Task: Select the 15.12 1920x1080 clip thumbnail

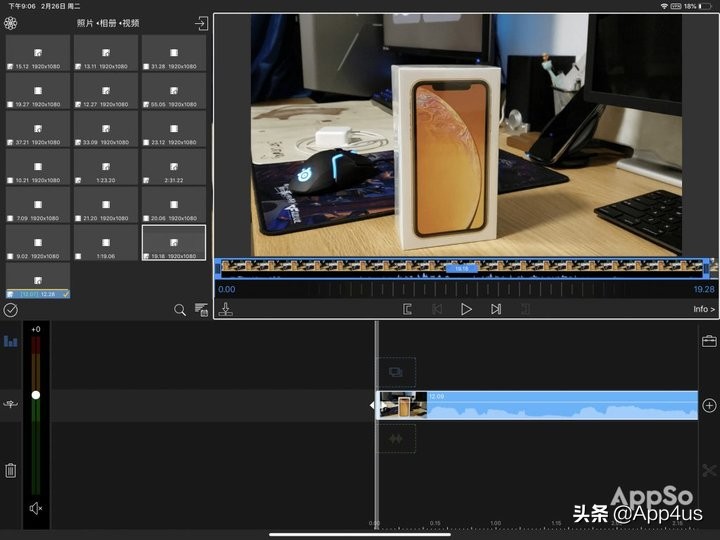Action: [x=38, y=53]
